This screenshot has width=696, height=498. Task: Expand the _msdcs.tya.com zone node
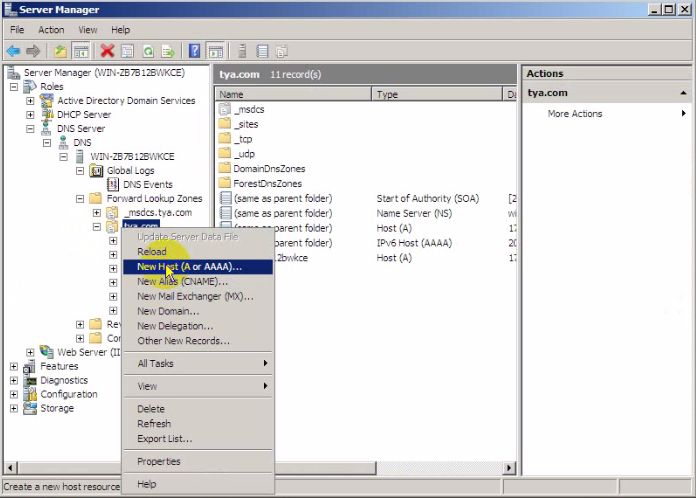coord(96,213)
